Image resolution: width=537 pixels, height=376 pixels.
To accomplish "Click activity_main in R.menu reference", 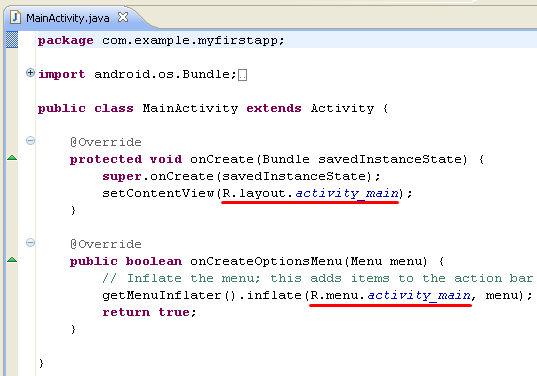I will (419, 295).
